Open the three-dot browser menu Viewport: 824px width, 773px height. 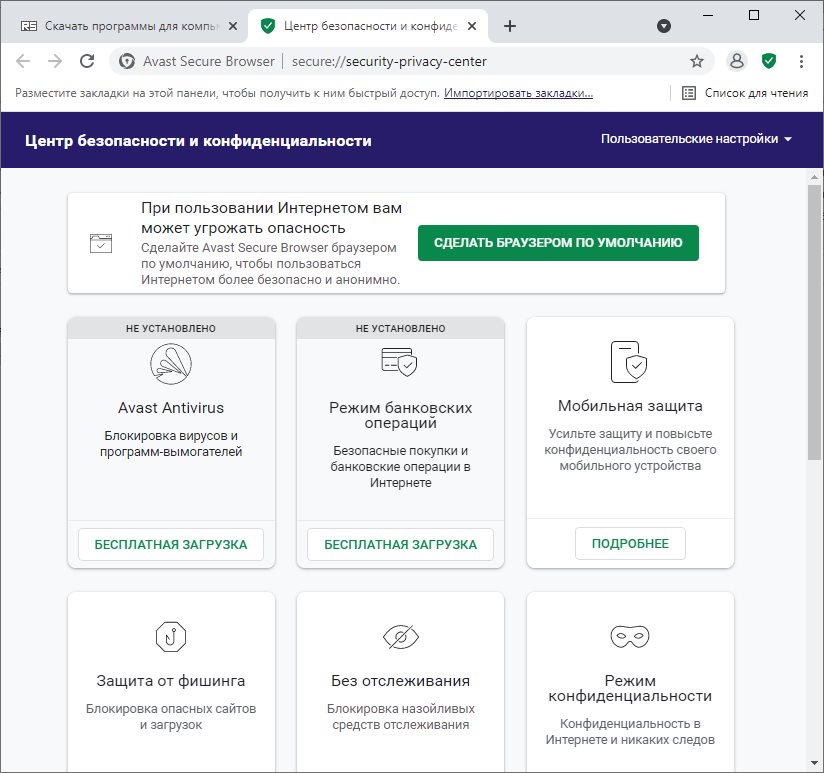click(801, 61)
